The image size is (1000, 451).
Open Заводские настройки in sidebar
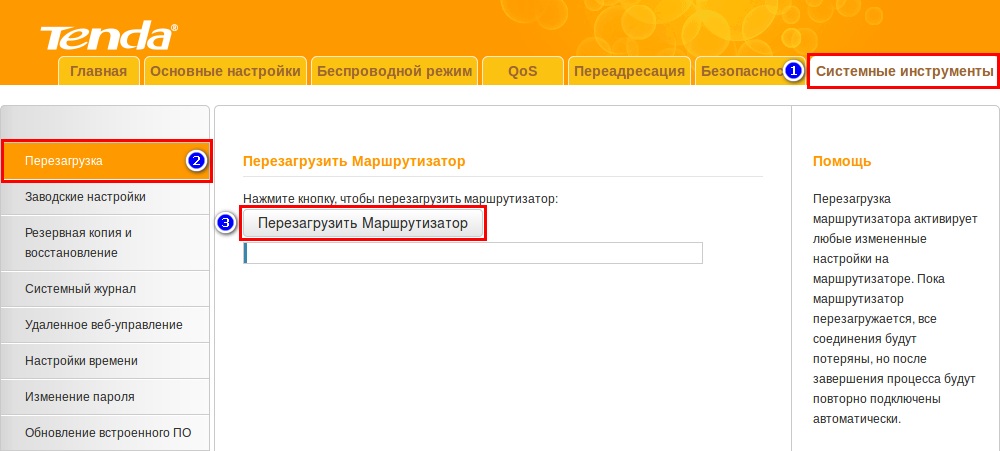(105, 197)
